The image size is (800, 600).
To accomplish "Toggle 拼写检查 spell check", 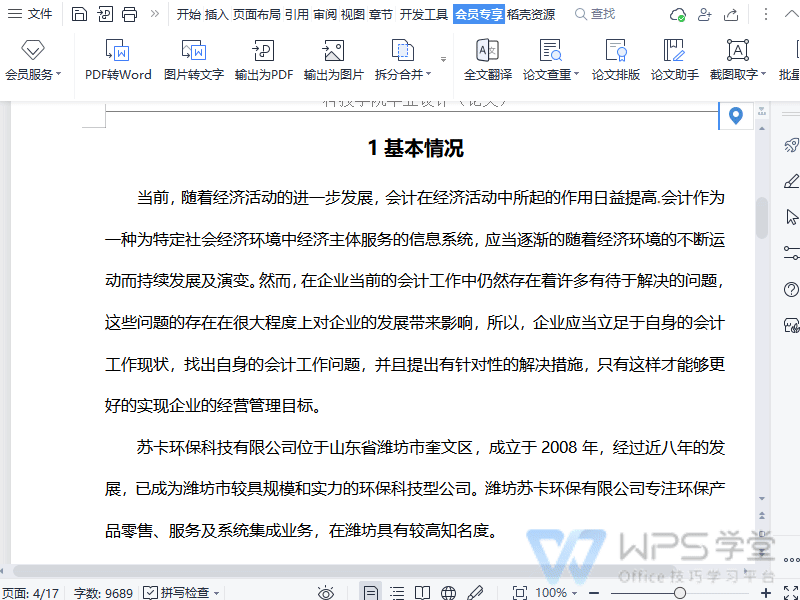I will tap(181, 592).
